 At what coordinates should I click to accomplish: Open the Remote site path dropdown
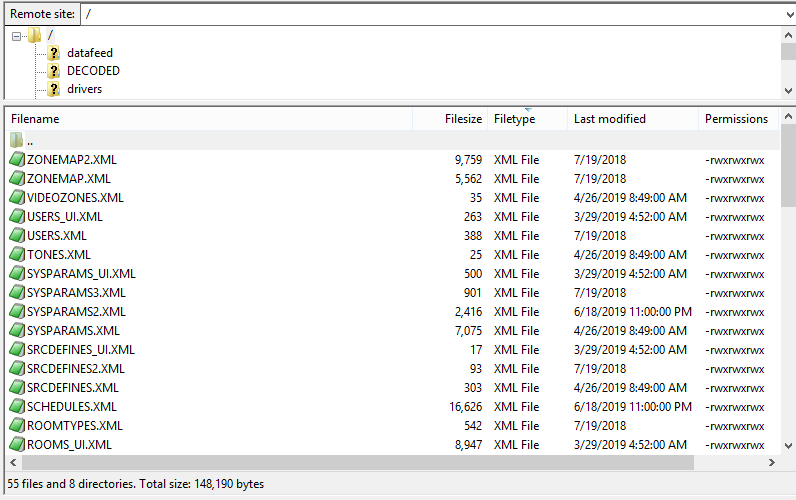787,15
